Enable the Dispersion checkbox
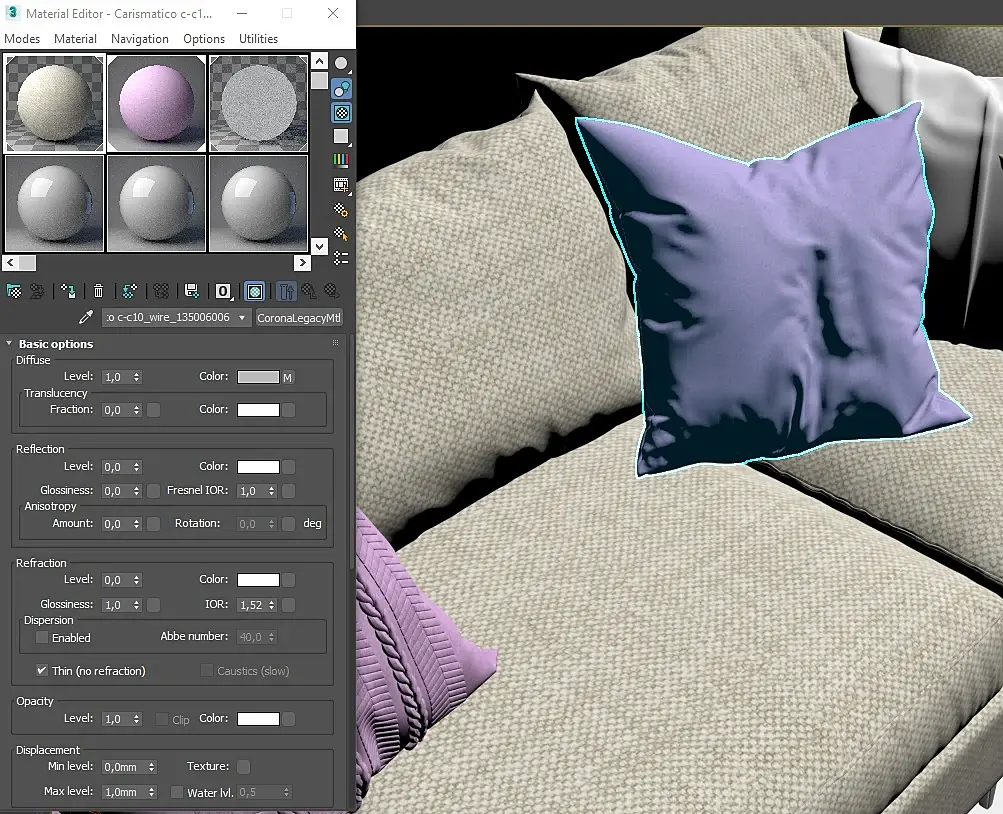The height and width of the screenshot is (814, 1003). [42, 638]
